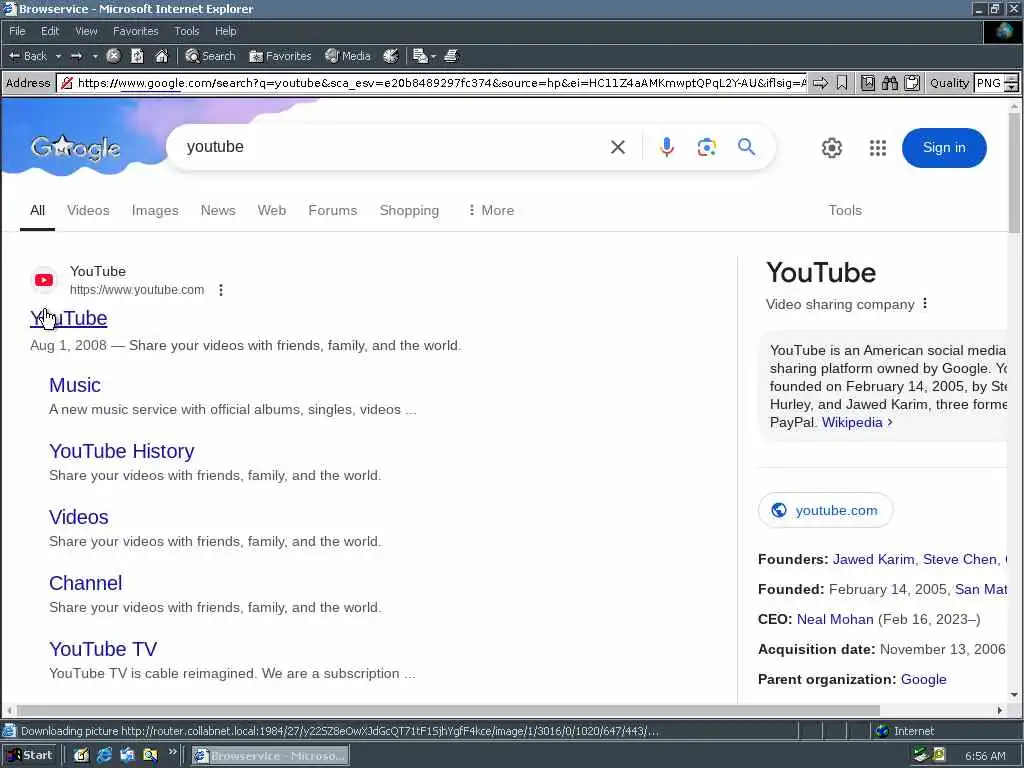This screenshot has height=768, width=1024.
Task: Switch to the Videos tab
Action: [88, 210]
